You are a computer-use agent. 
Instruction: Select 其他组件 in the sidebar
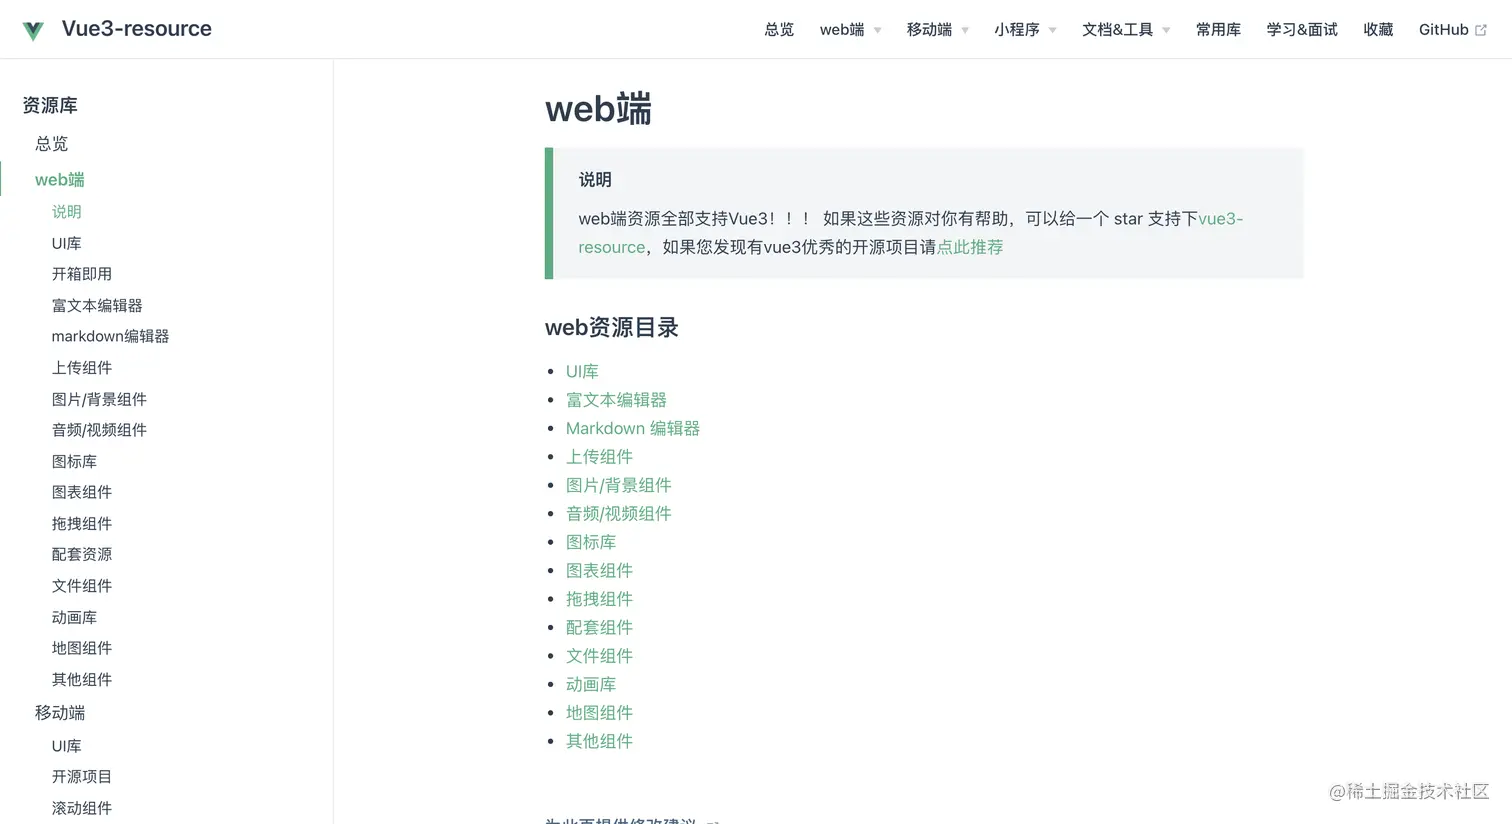point(82,679)
